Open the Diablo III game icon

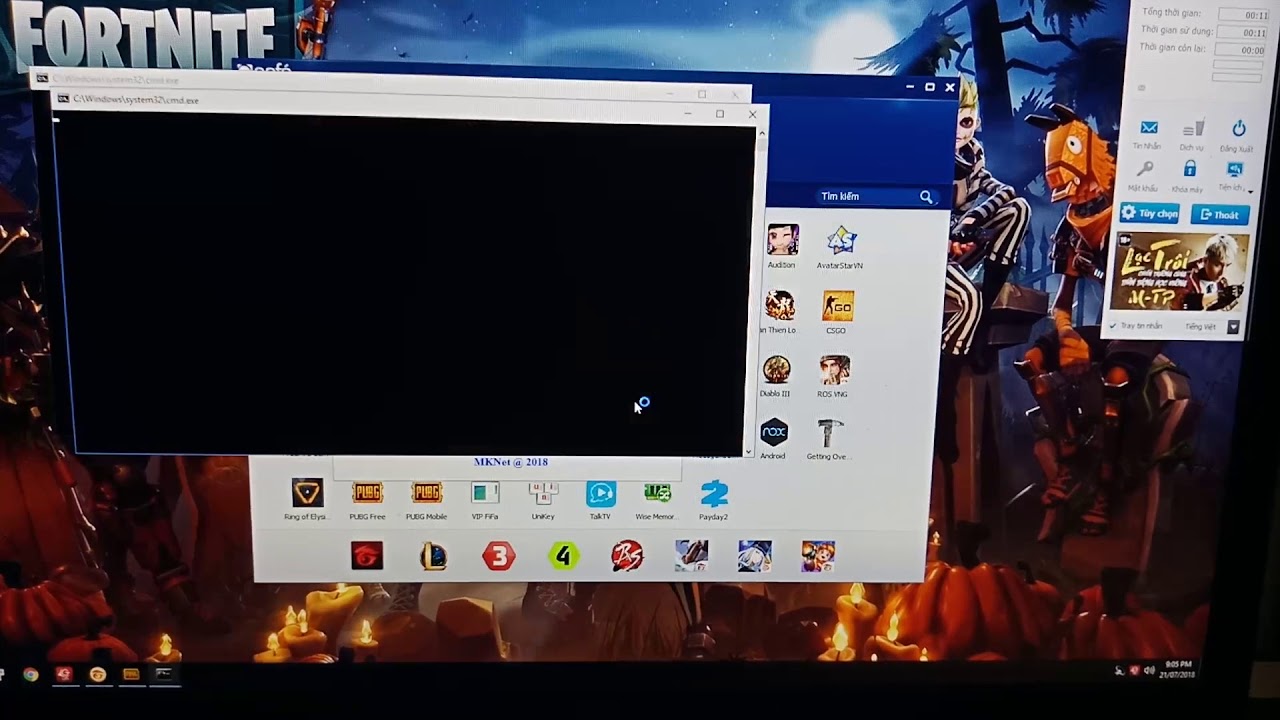[776, 370]
